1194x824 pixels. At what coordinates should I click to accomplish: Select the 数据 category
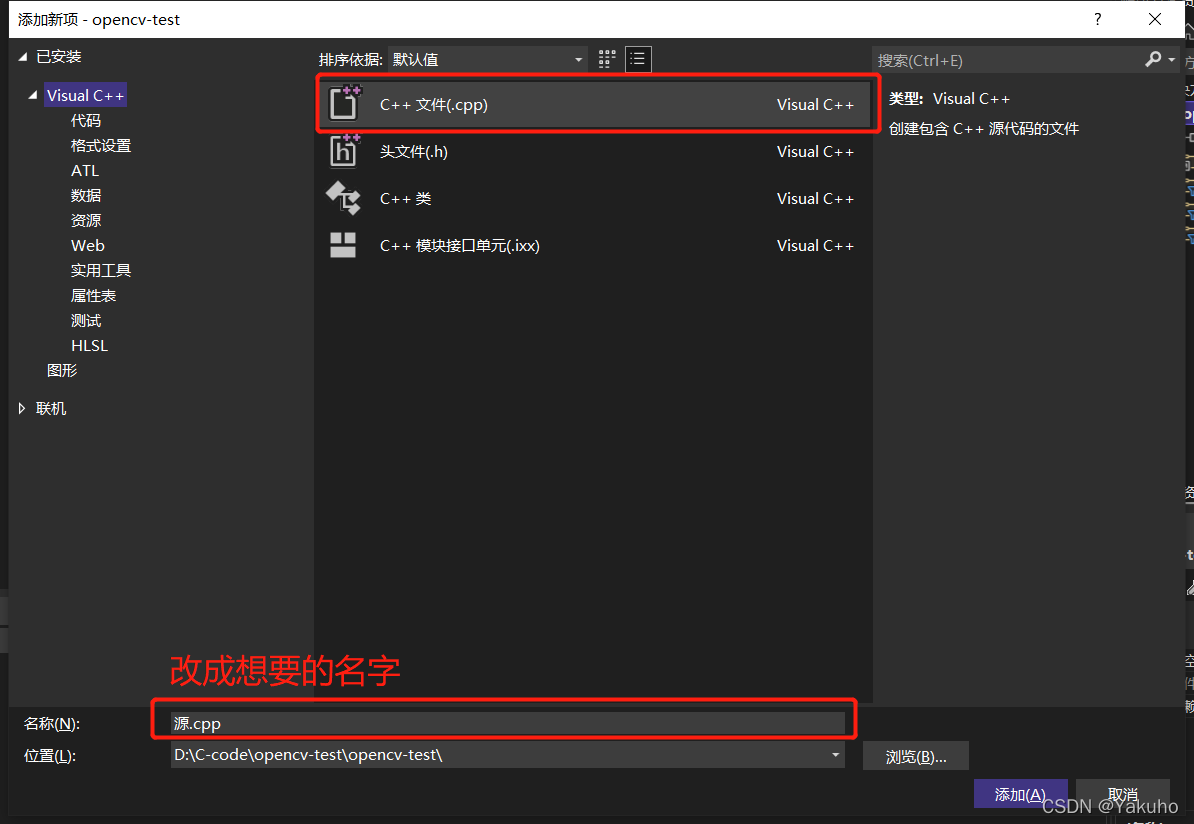click(x=86, y=196)
